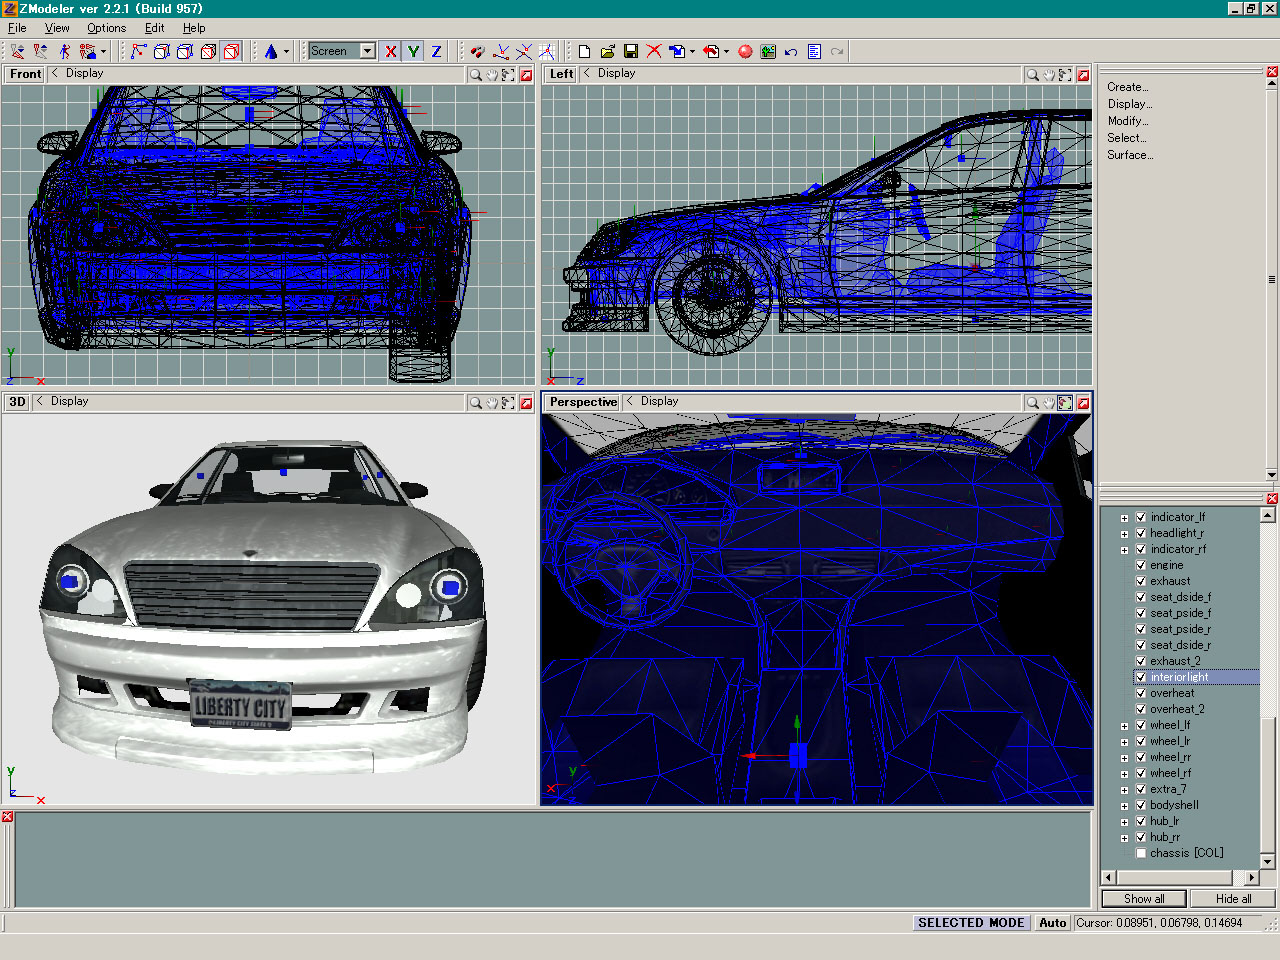Click the Show all button
The width and height of the screenshot is (1280, 960).
coord(1144,899)
